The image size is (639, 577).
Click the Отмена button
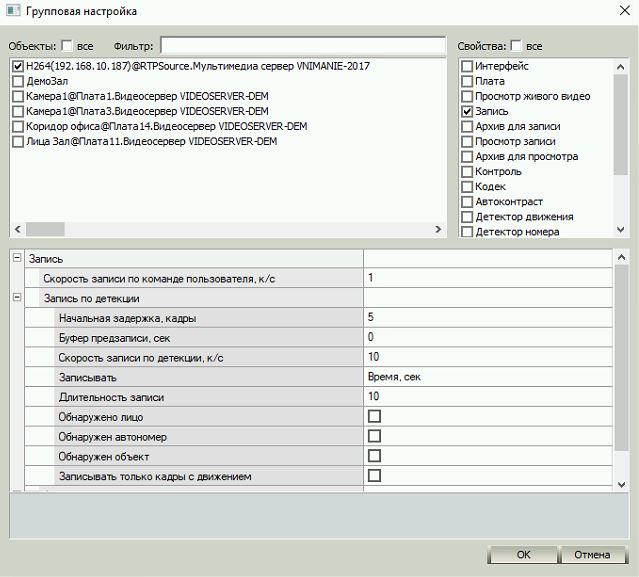[592, 555]
